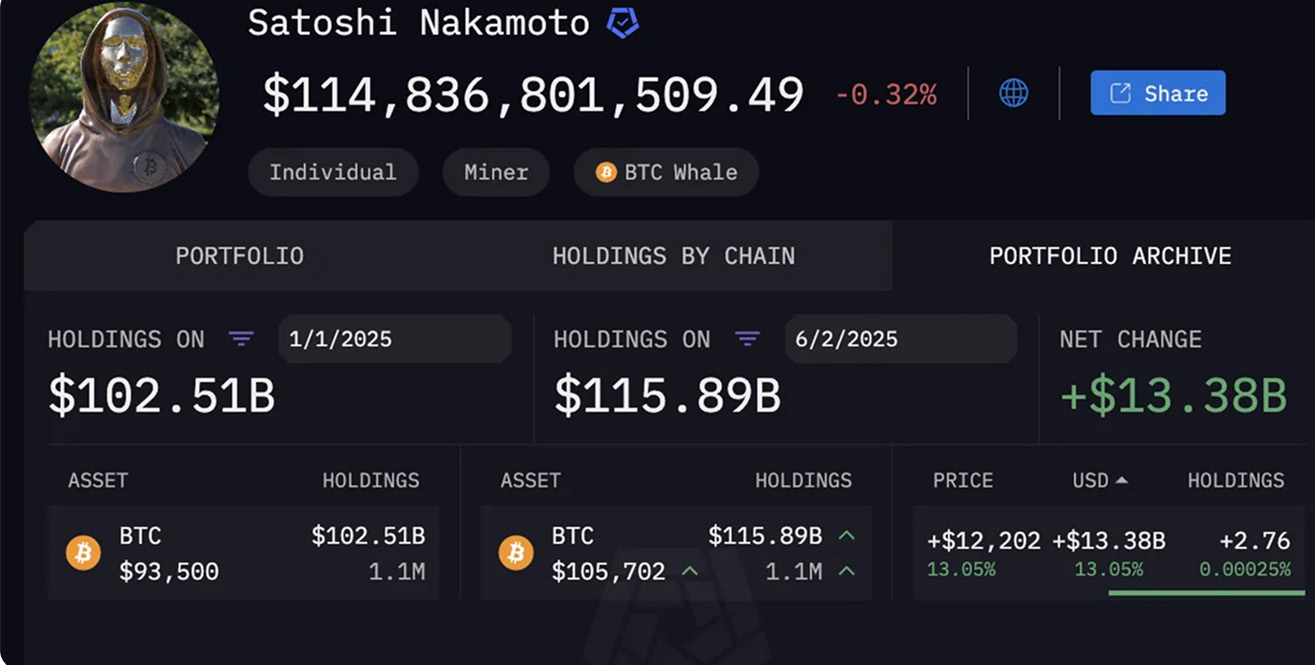Switch to Holdings By Chain tab

click(674, 256)
